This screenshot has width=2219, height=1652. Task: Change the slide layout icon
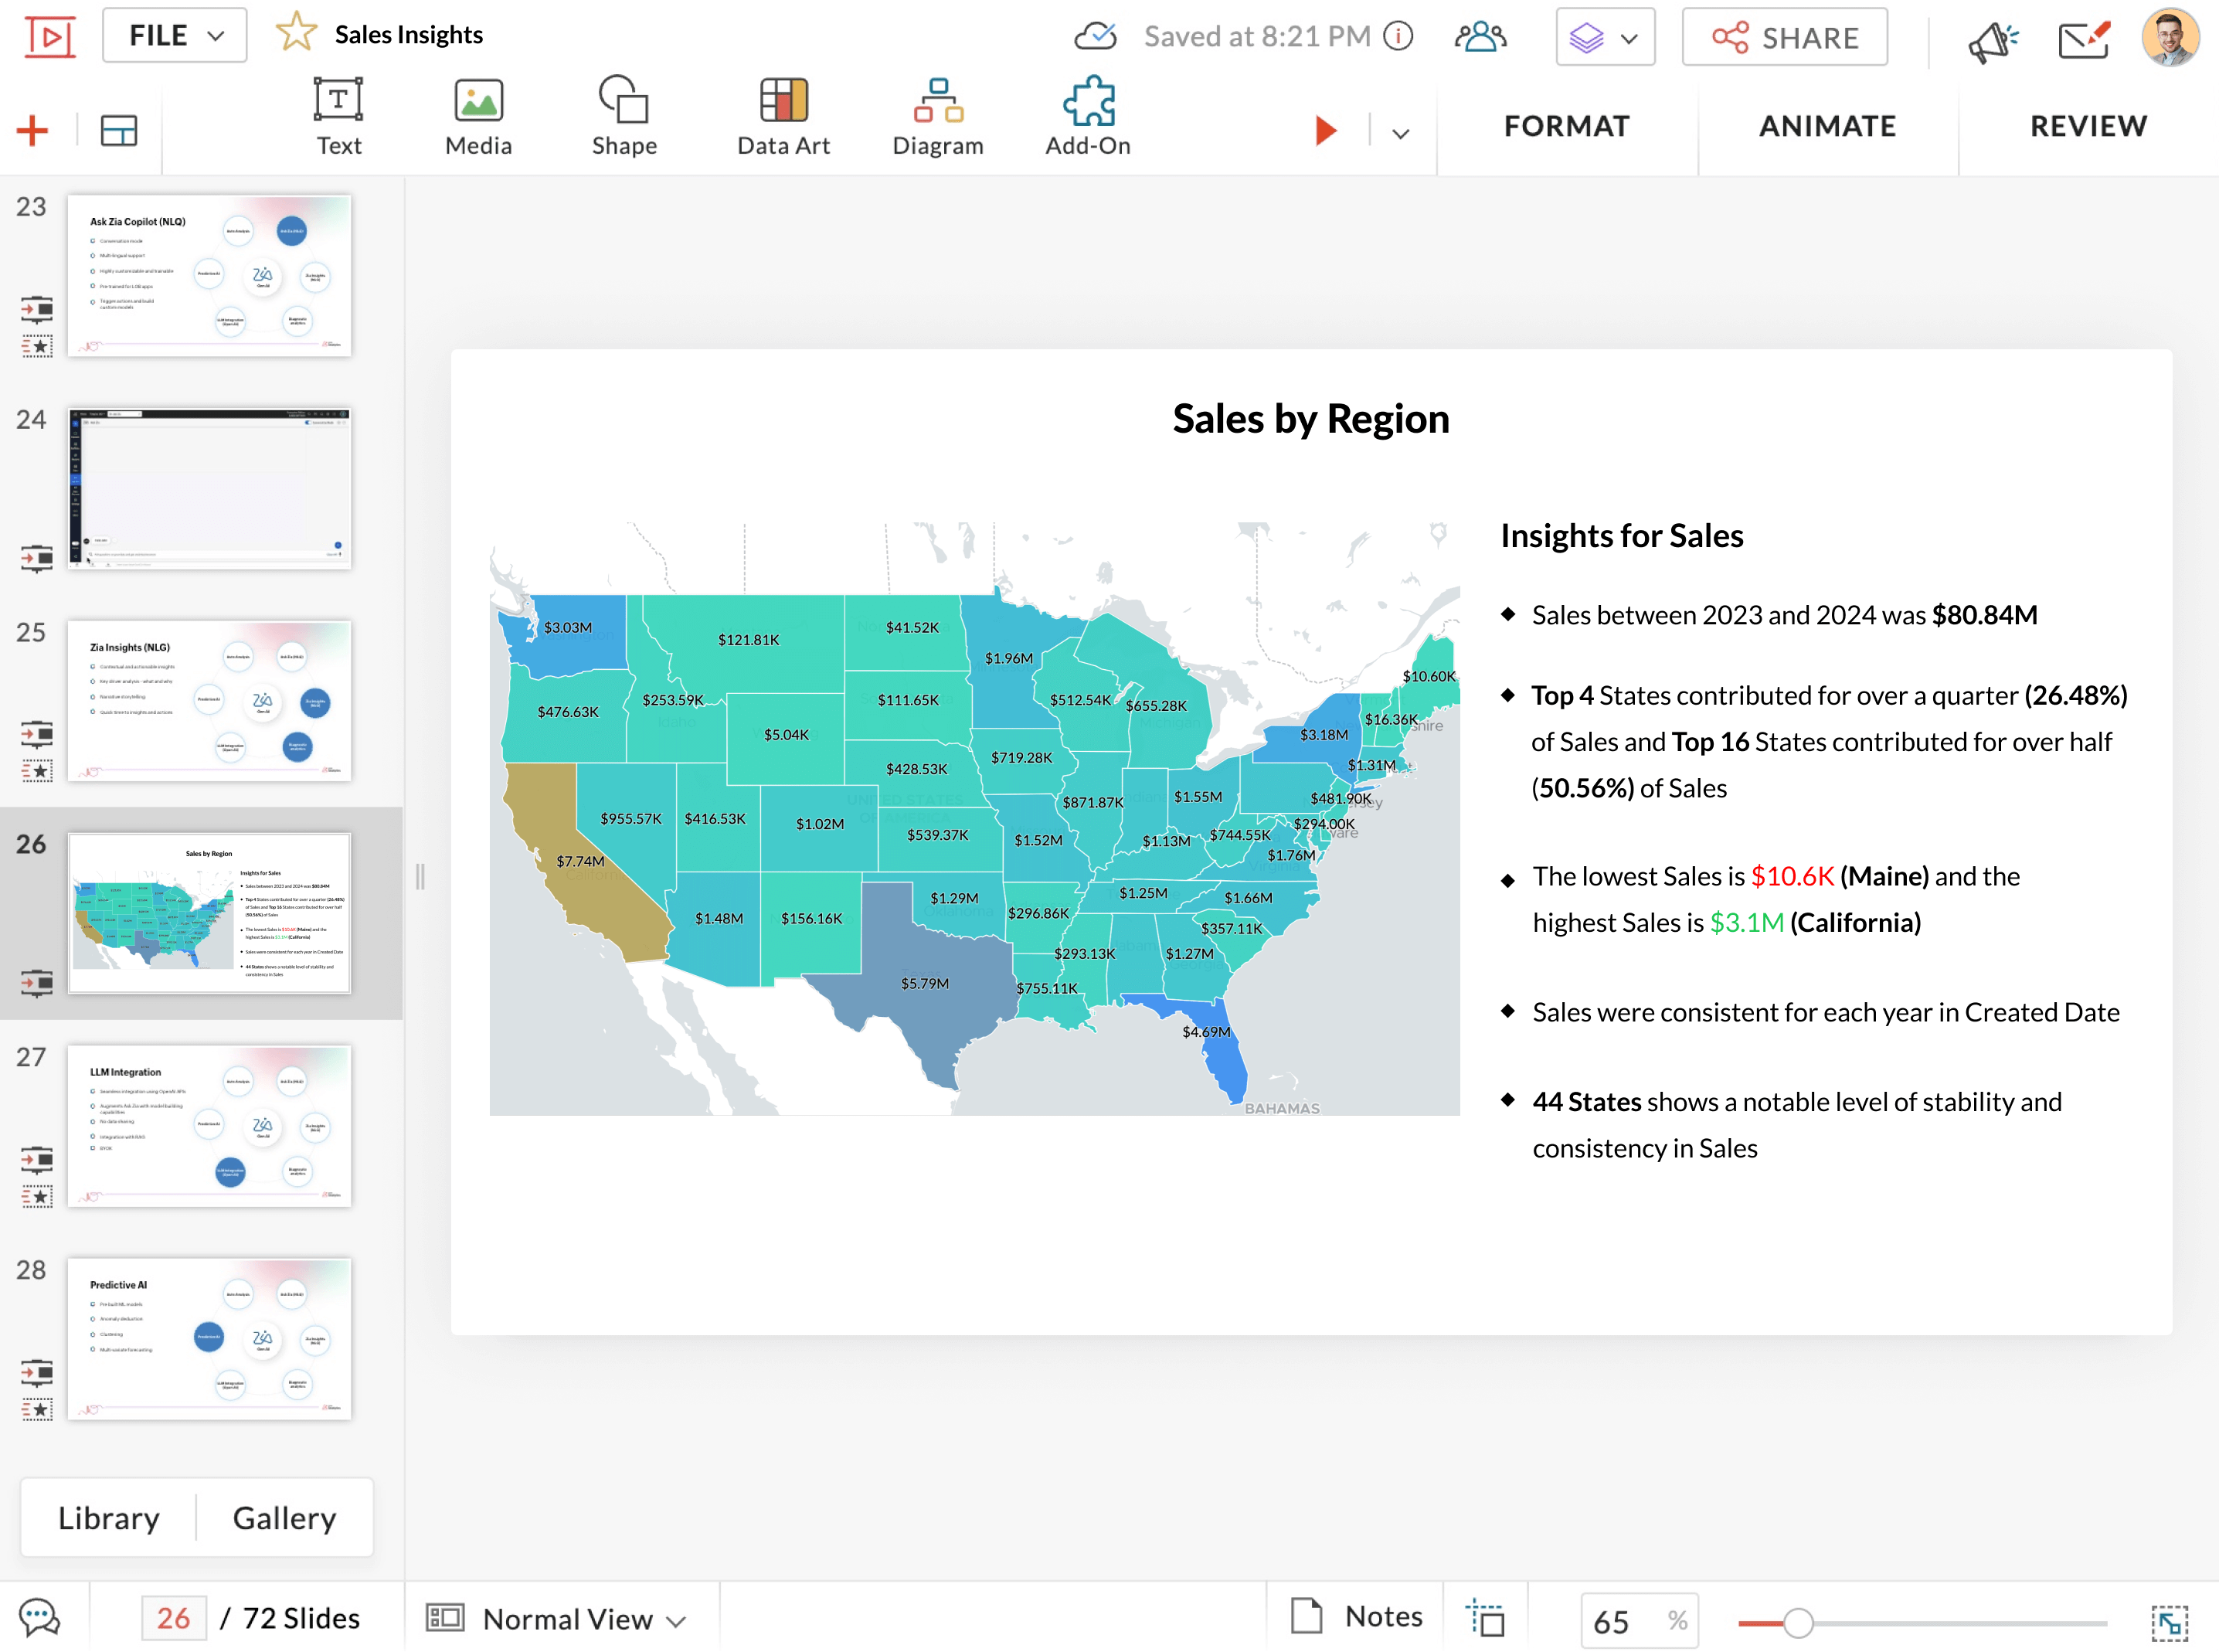point(119,130)
